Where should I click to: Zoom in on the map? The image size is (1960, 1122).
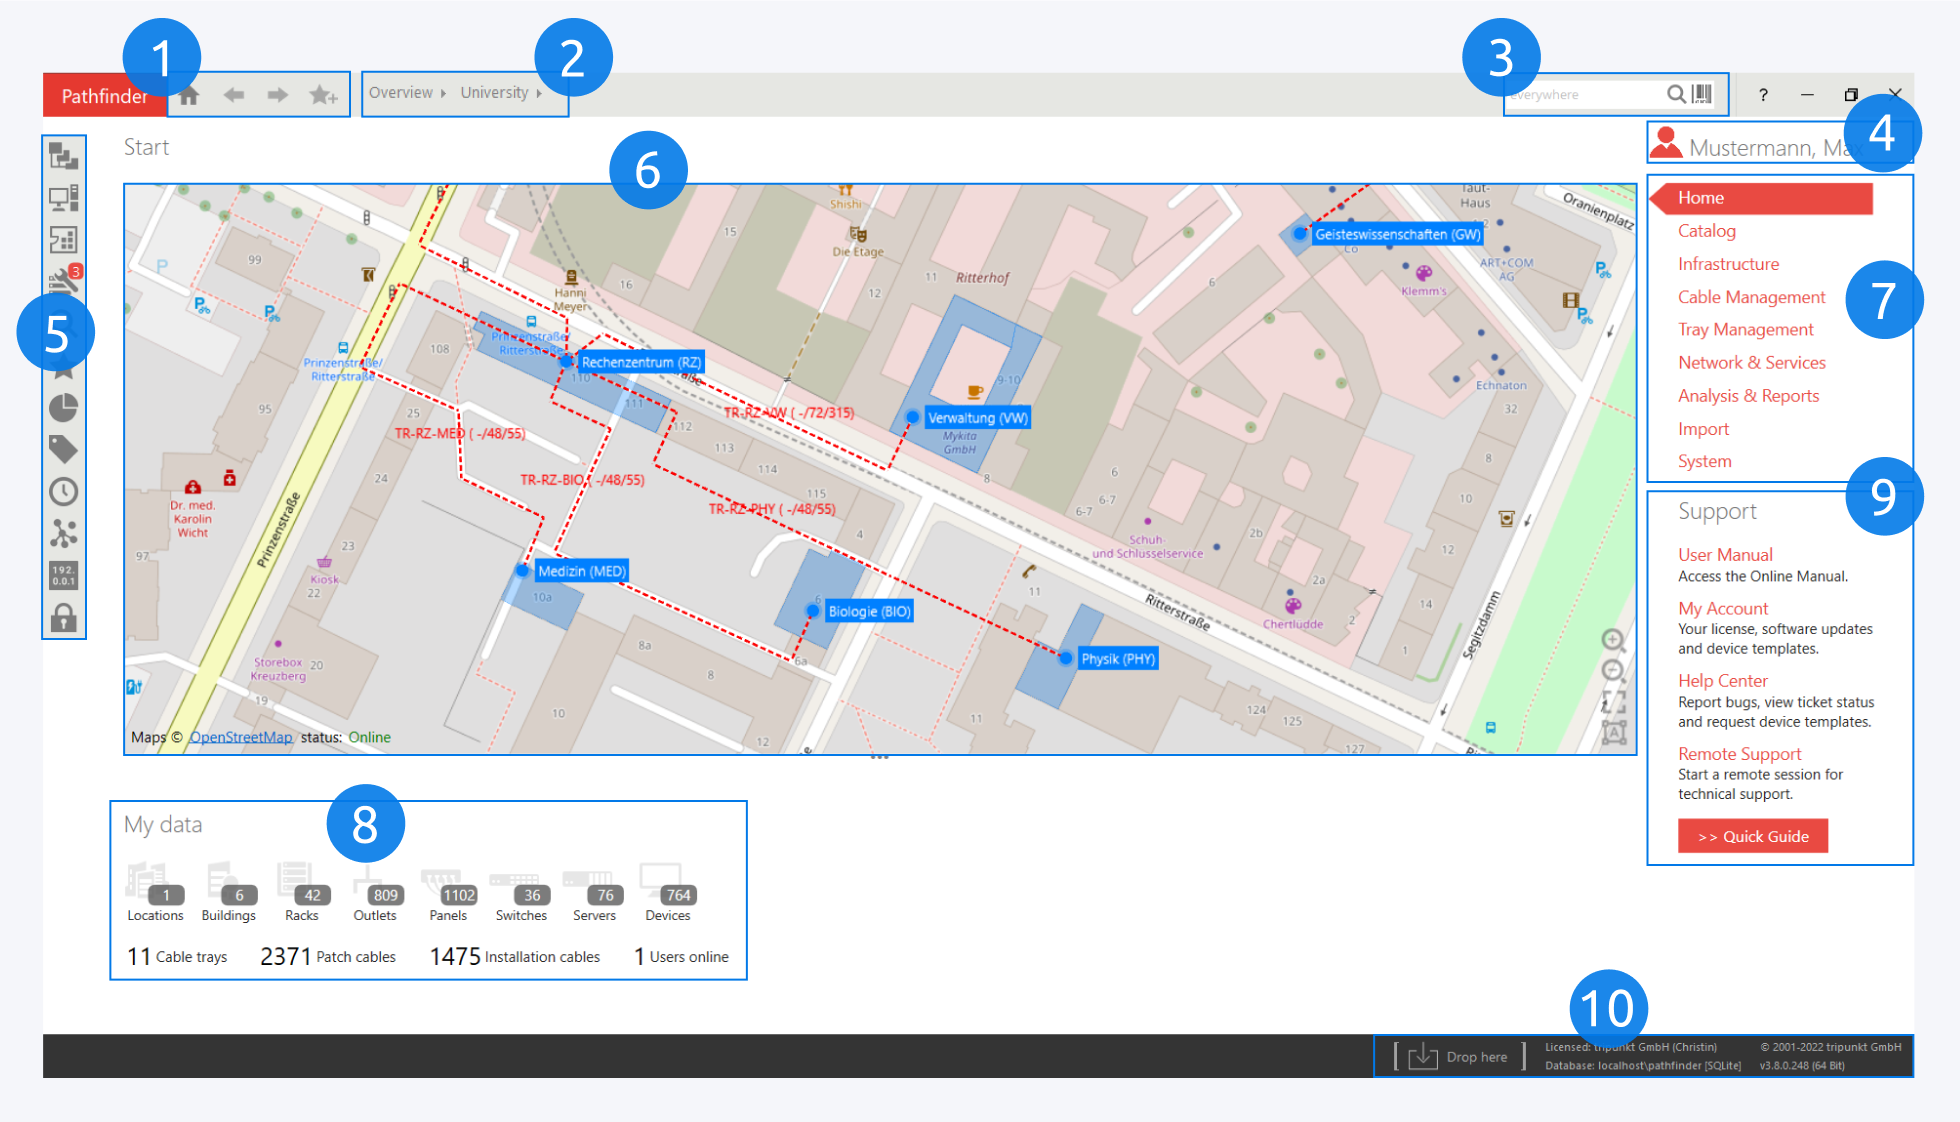(1612, 640)
